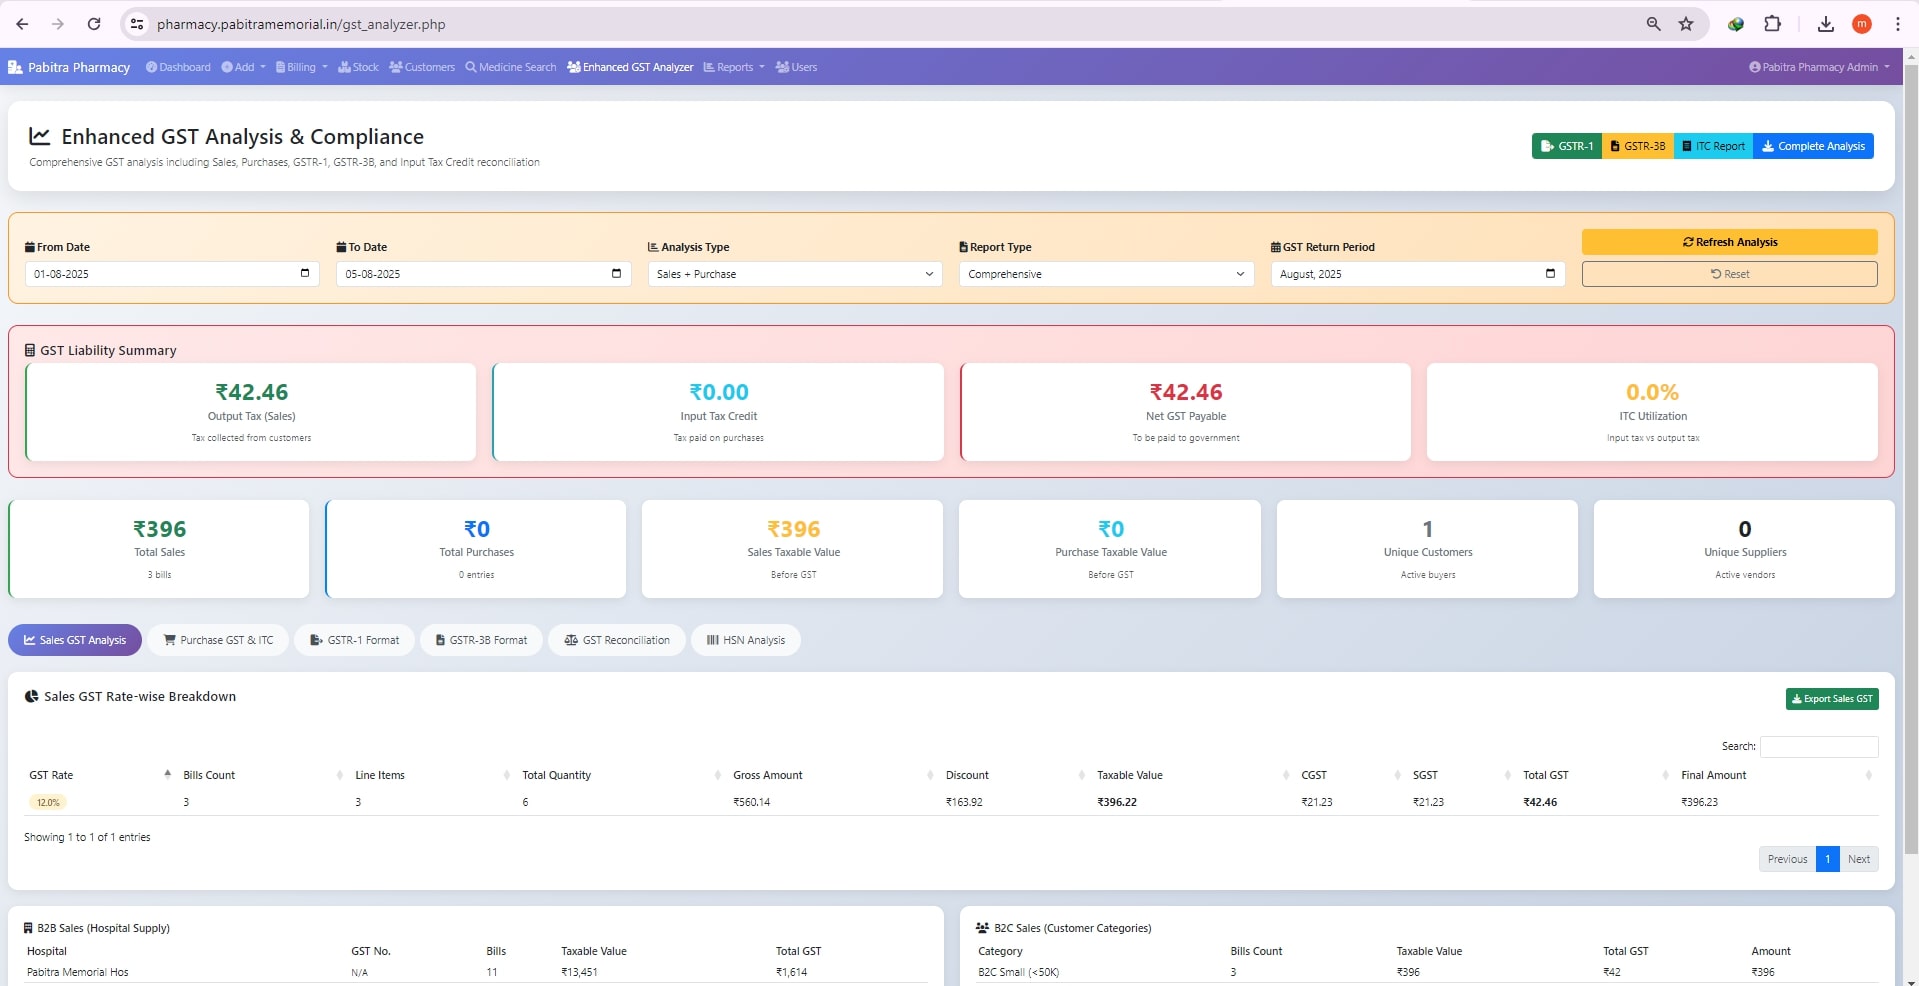Open the Enhanced GST Analyzer navbar item
Image resolution: width=1919 pixels, height=986 pixels.
tap(630, 67)
